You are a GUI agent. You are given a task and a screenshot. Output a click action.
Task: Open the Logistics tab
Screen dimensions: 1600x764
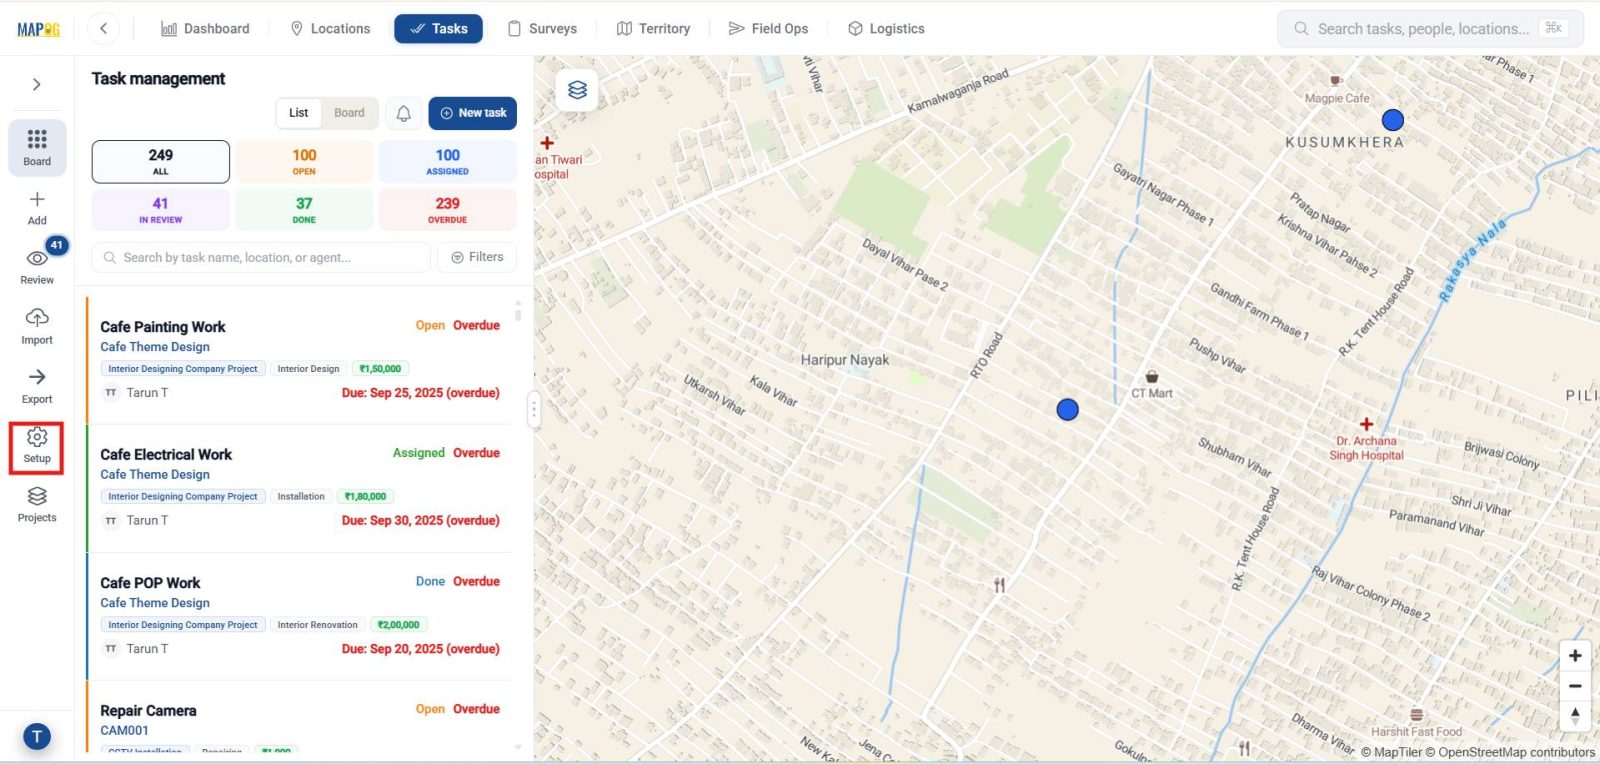tap(886, 28)
